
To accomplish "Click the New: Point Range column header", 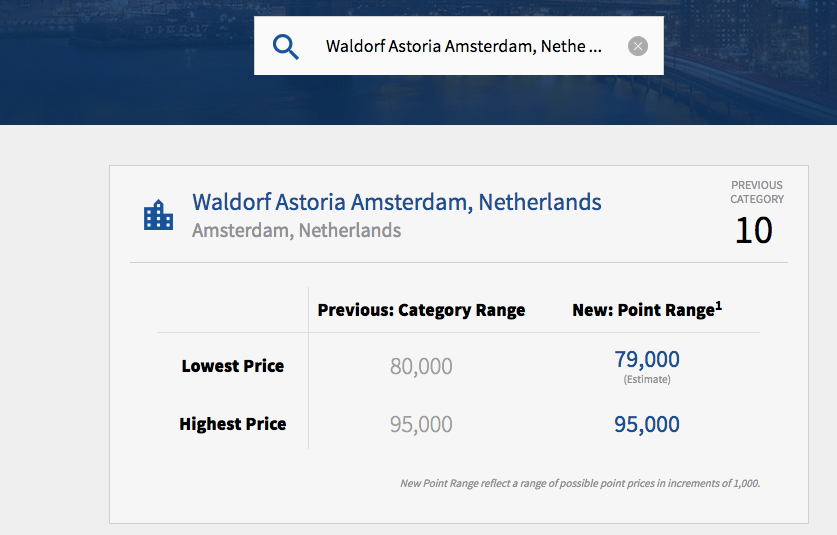I will pyautogui.click(x=642, y=310).
